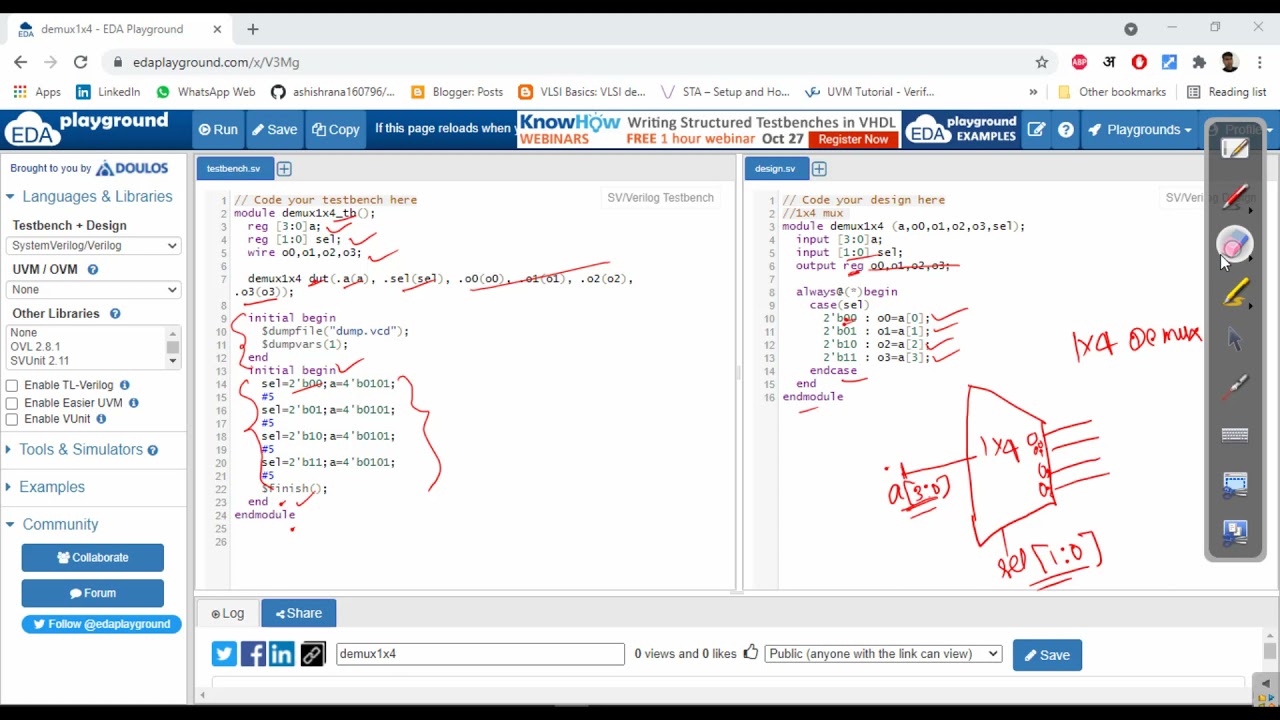Screen dimensions: 1280x720
Task: Select the demux1x4 browser tab
Action: [x=120, y=29]
